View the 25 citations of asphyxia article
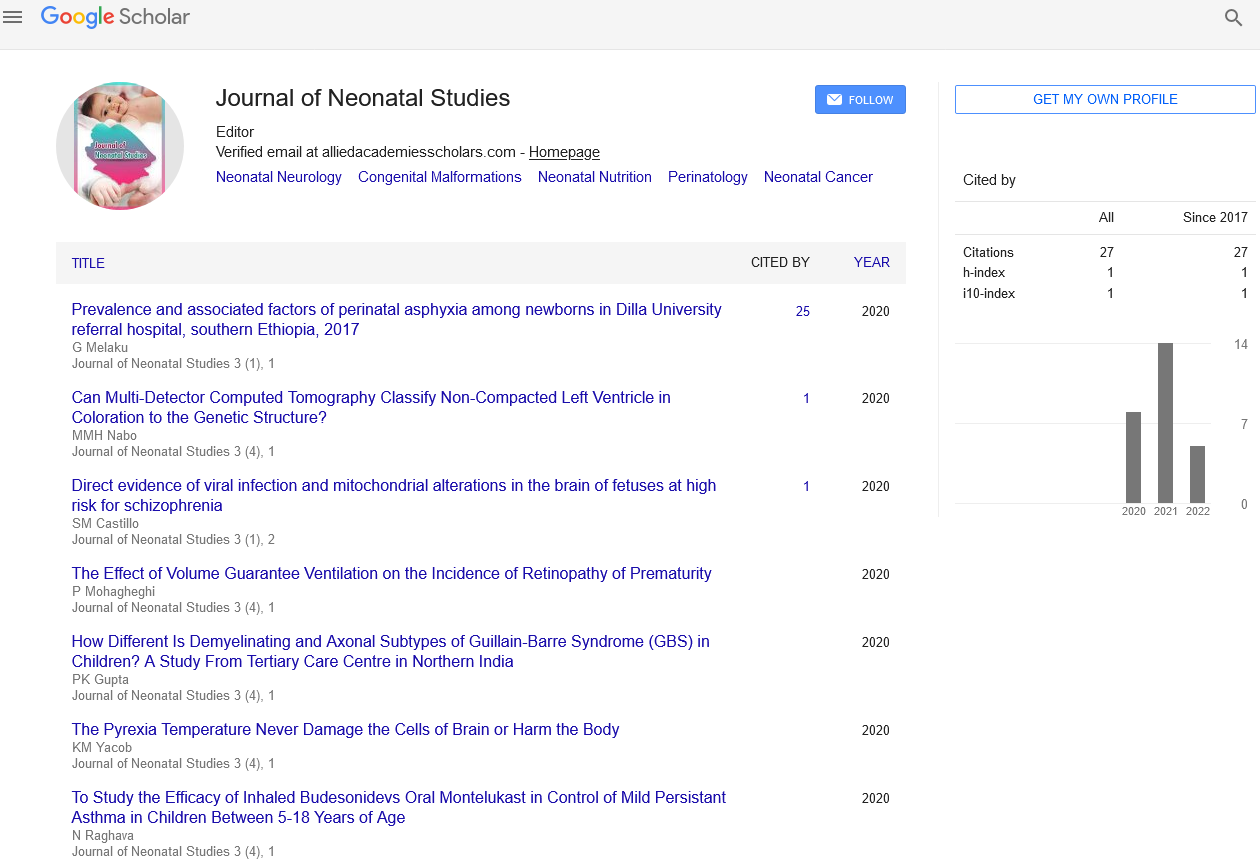The image size is (1260, 867). click(x=803, y=312)
